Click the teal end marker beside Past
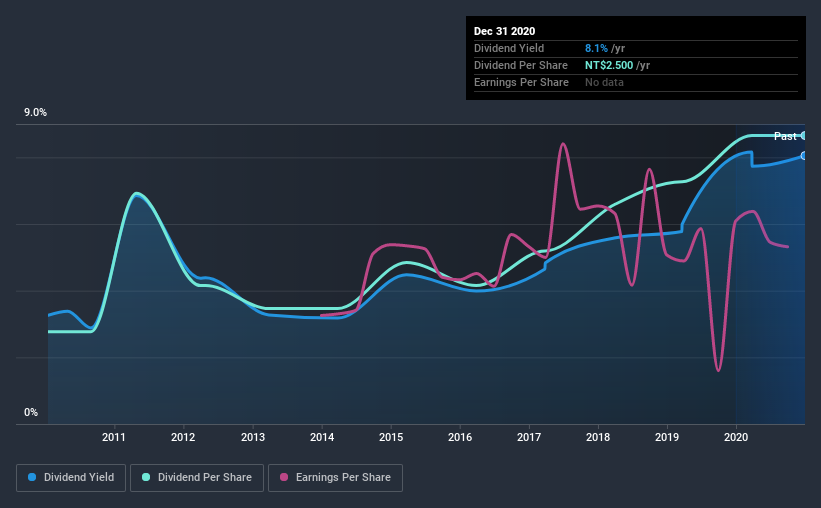Screen dimensions: 821x508 803,136
